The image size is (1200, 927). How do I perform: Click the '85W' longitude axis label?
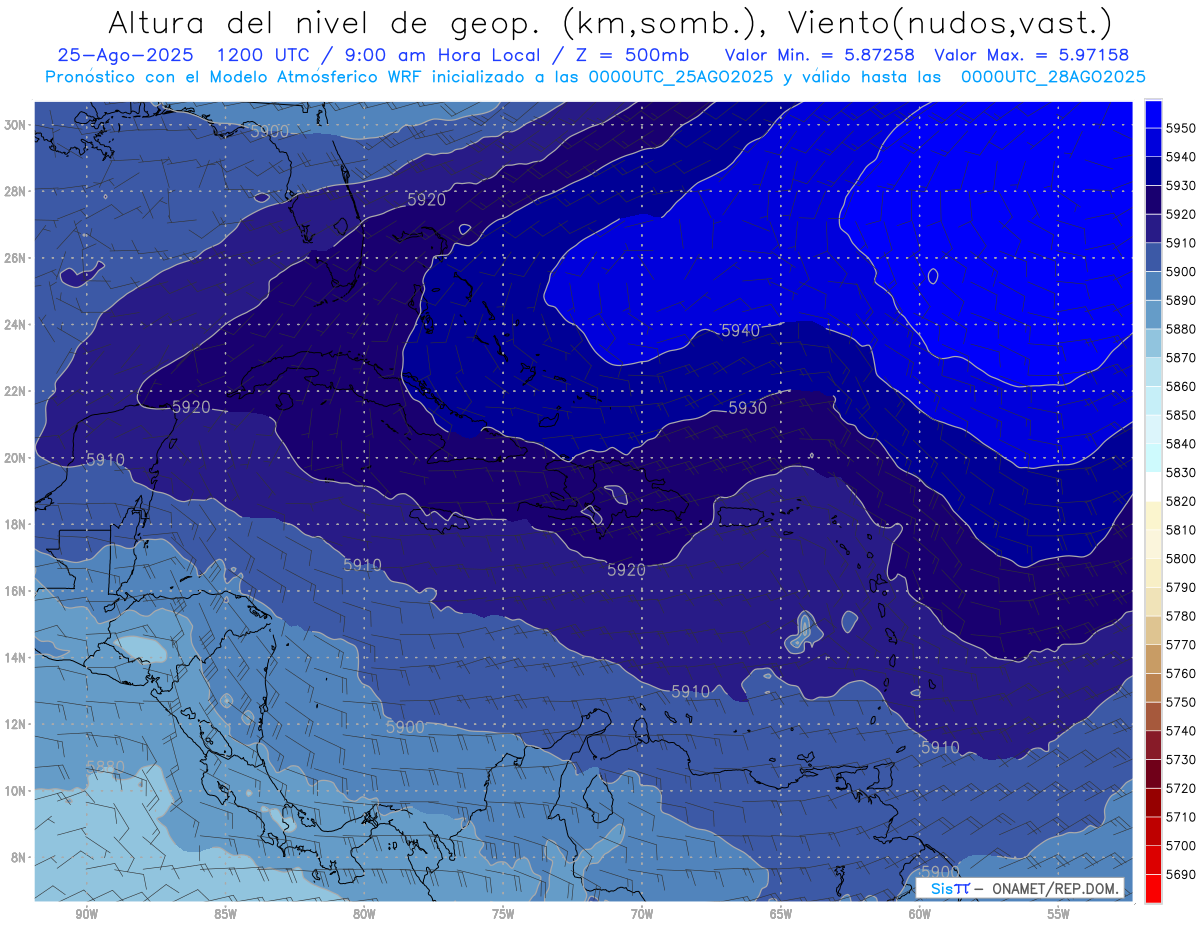[x=225, y=915]
